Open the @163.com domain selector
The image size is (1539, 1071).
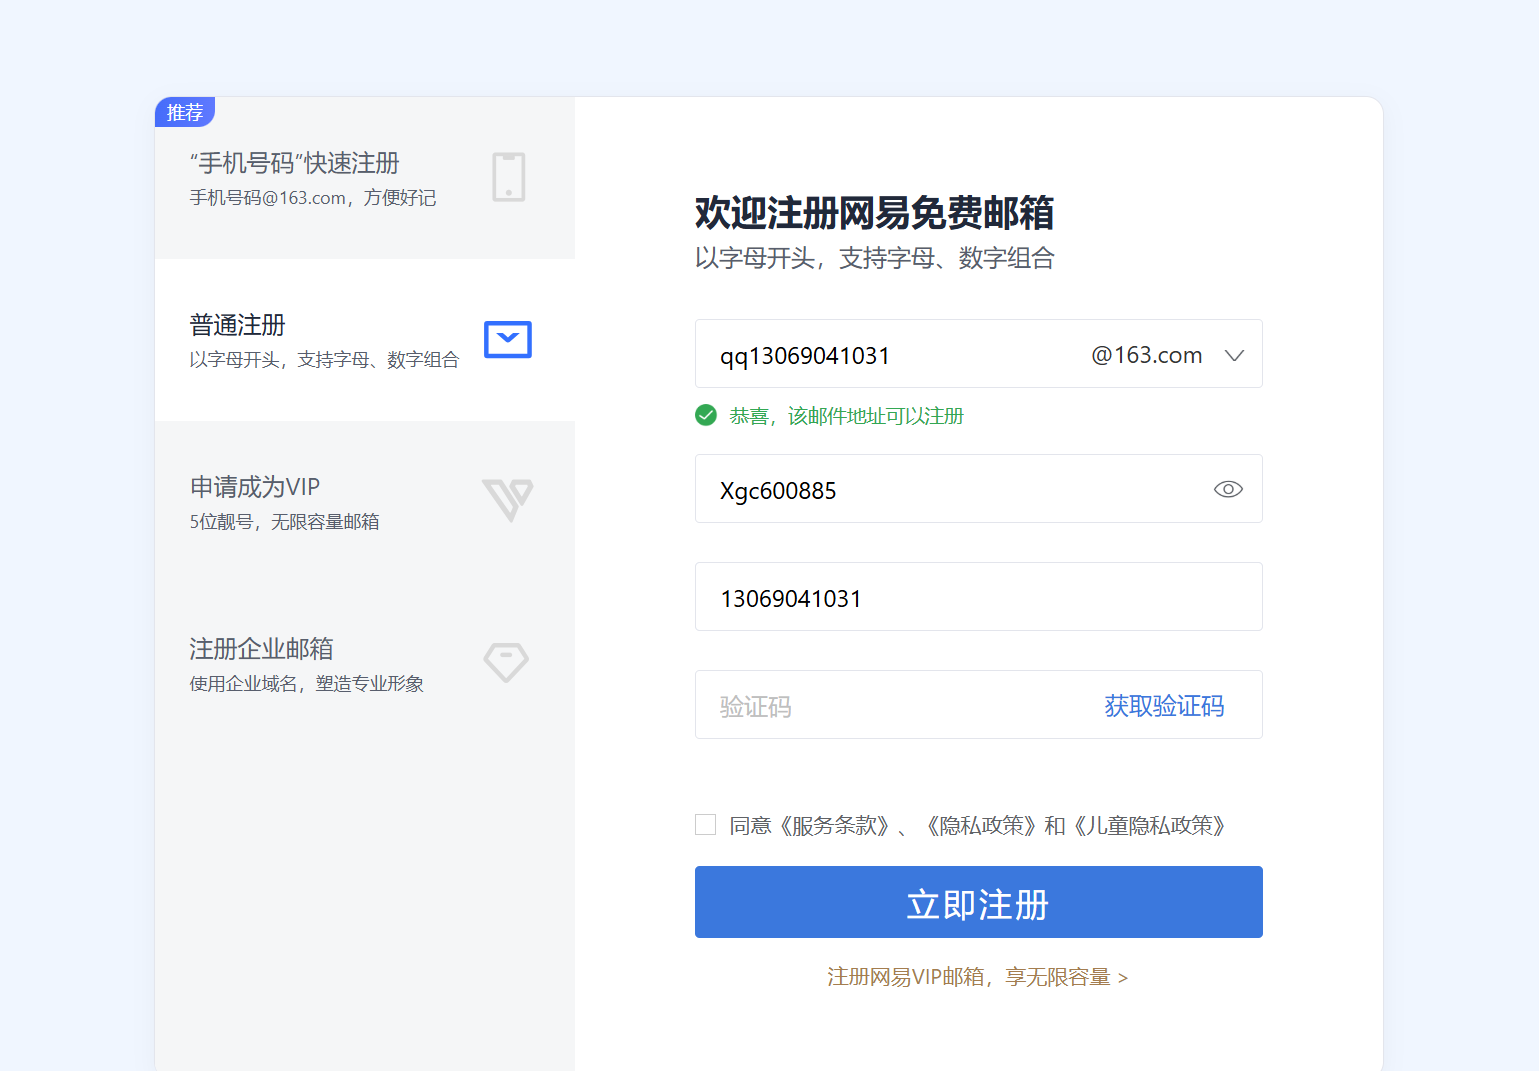1146,355
